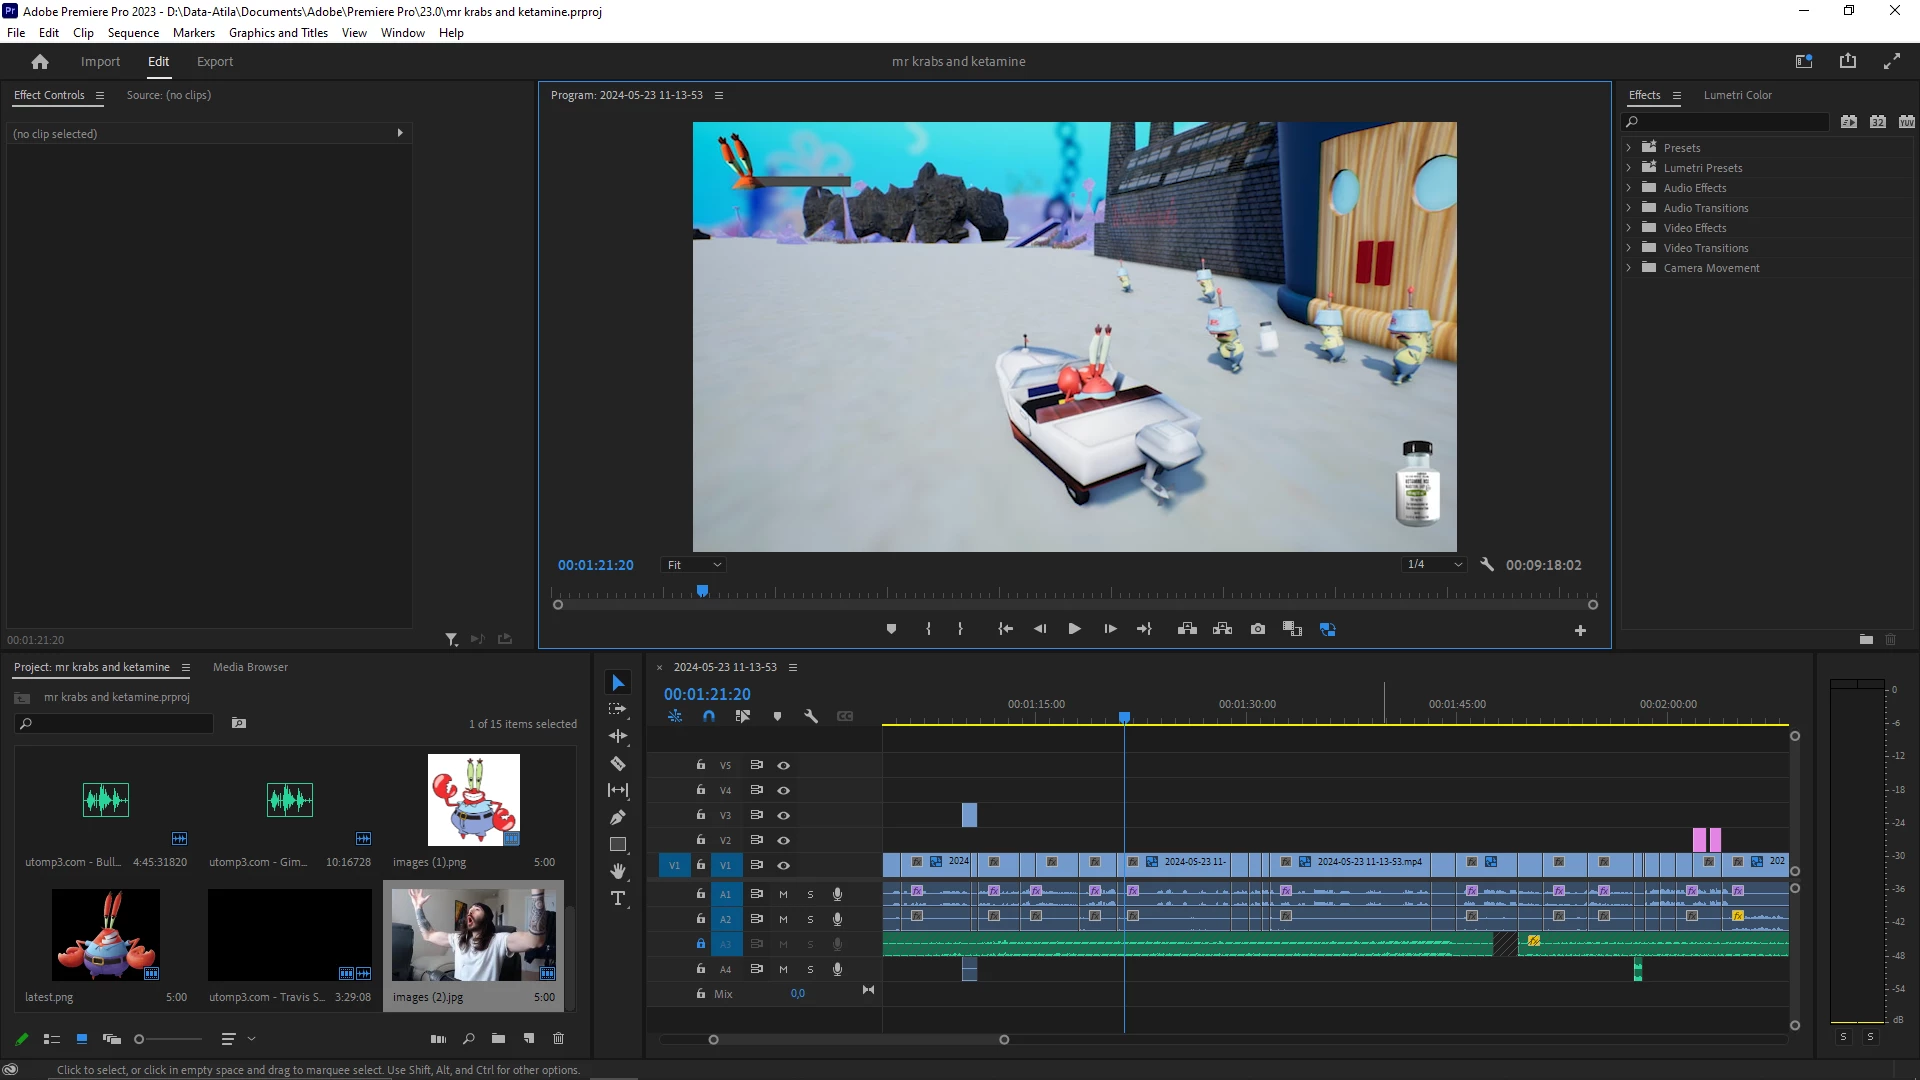The height and width of the screenshot is (1080, 1920).
Task: Open timeline wrench display settings
Action: click(811, 717)
